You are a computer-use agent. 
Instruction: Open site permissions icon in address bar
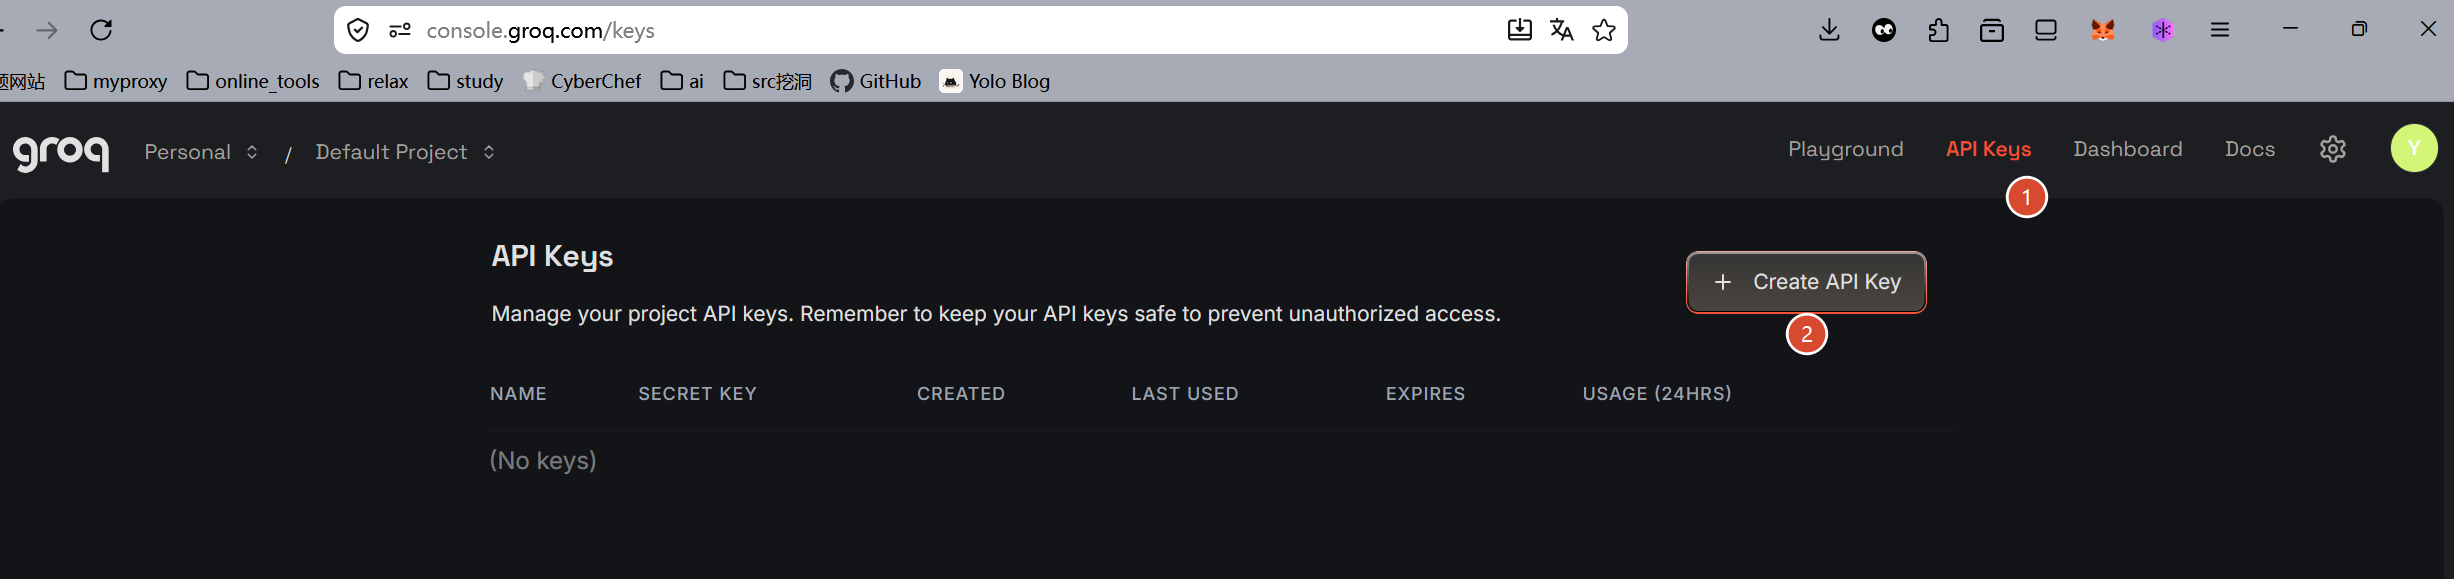pos(400,30)
